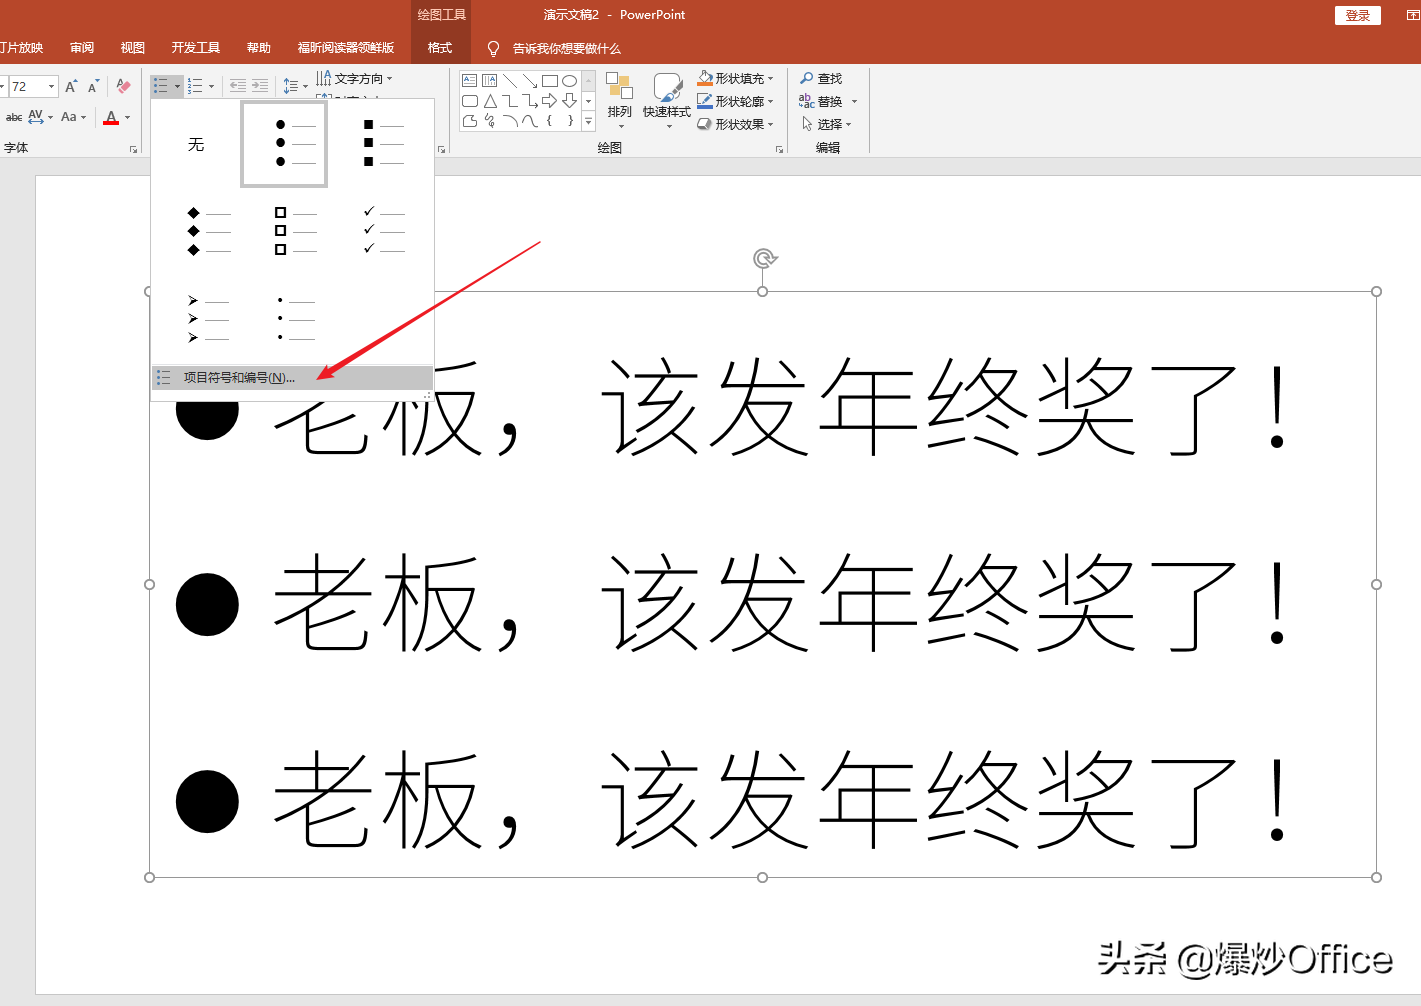Open the 选择 select menu
The height and width of the screenshot is (1006, 1421).
pyautogui.click(x=827, y=124)
